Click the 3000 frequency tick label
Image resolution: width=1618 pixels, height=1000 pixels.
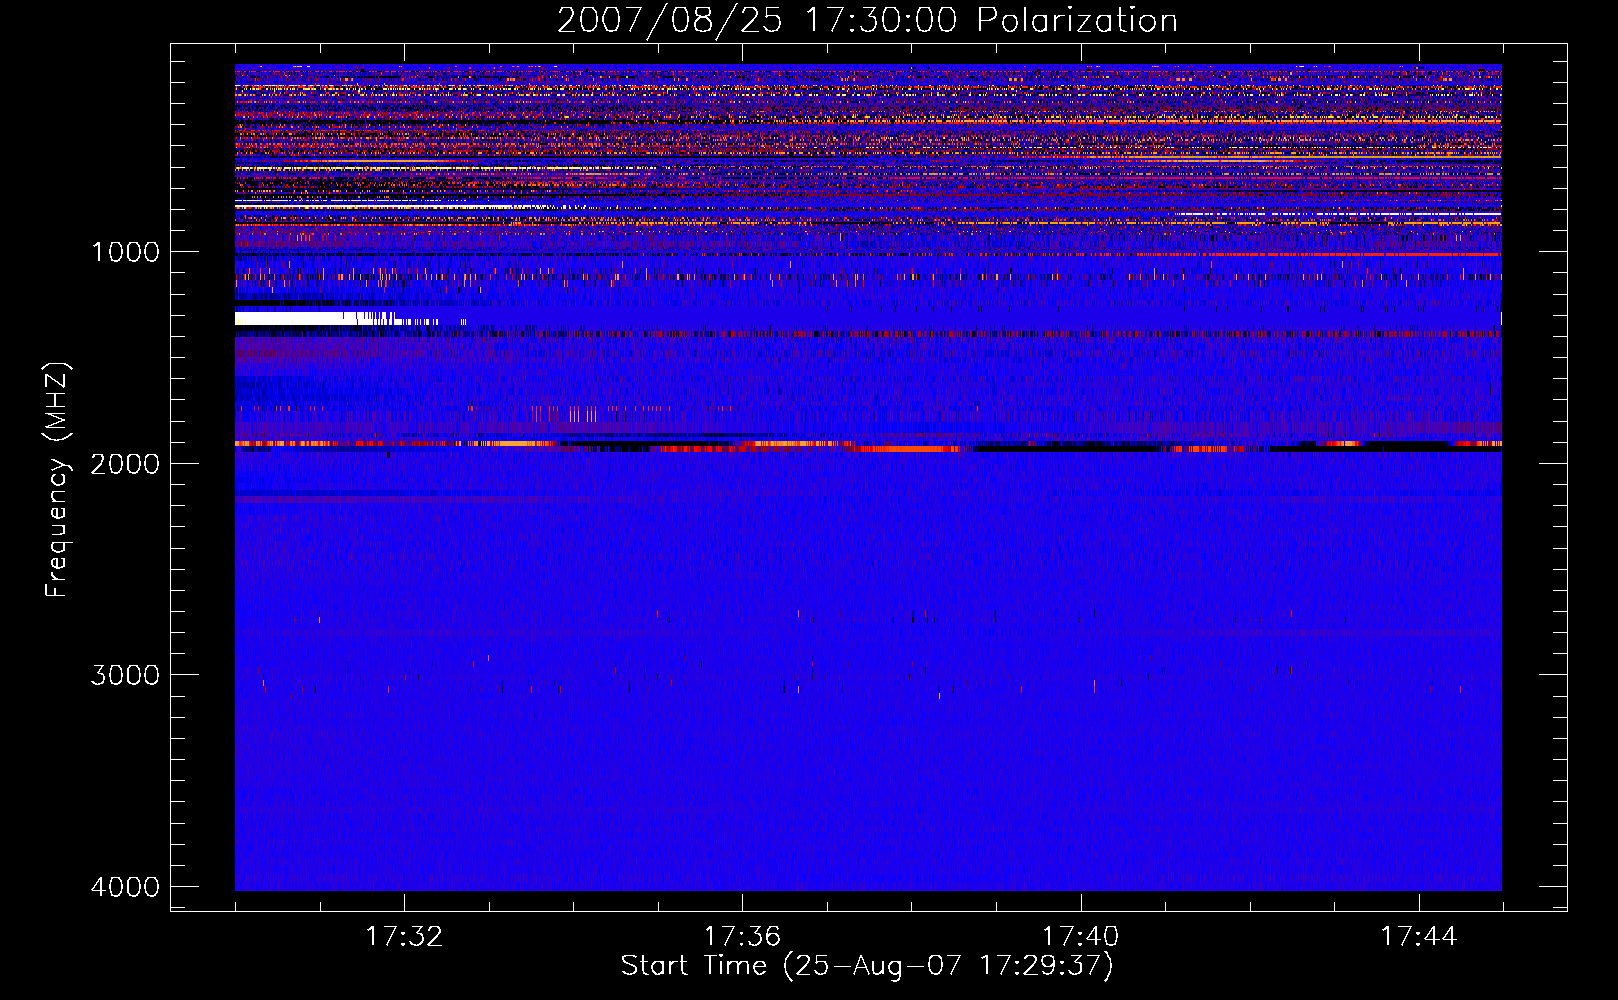125,674
